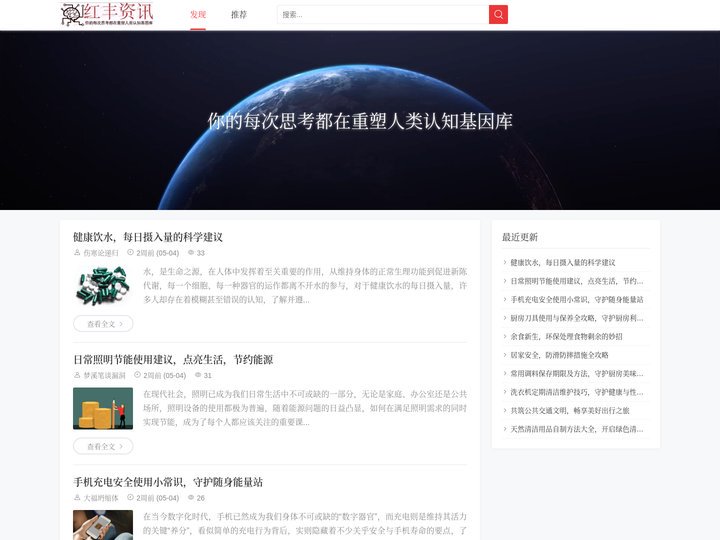The height and width of the screenshot is (540, 720).
Task: Click chevron before sidebar 健康饮水 entry
Action: (505, 263)
